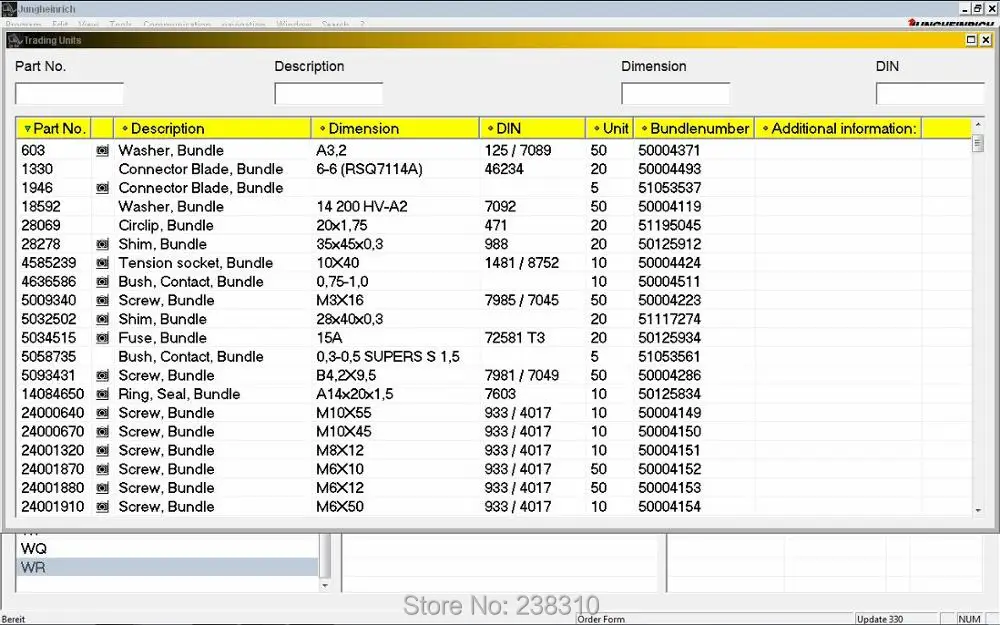Image resolution: width=1000 pixels, height=625 pixels.
Task: View the camera icon for part 24001880
Action: point(102,488)
